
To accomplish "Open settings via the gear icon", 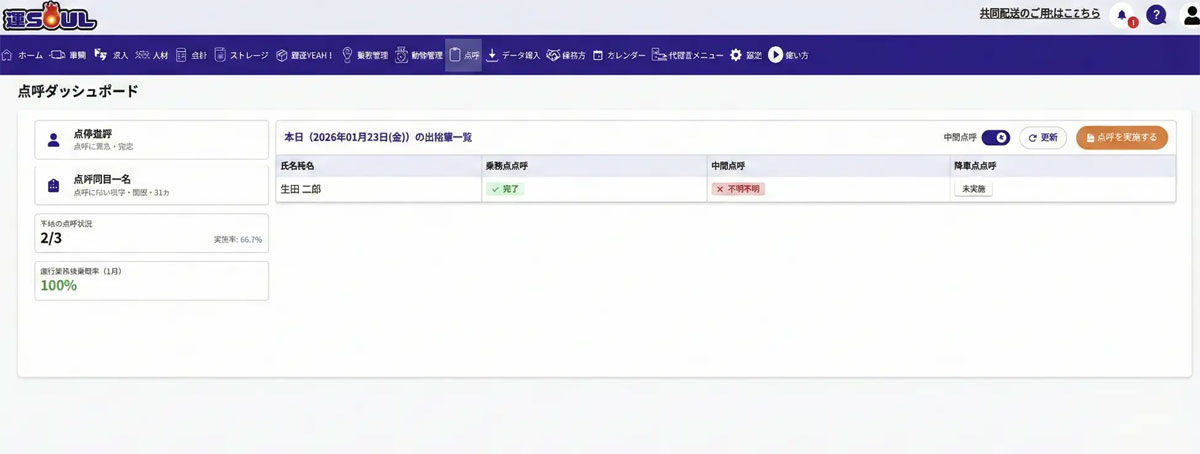I will 746,55.
